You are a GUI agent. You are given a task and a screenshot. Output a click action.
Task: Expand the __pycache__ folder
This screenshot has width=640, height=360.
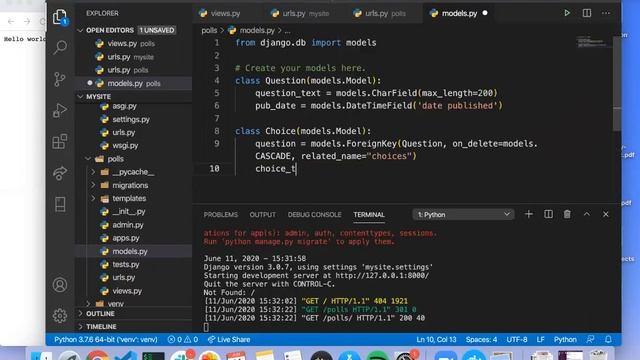click(93, 172)
